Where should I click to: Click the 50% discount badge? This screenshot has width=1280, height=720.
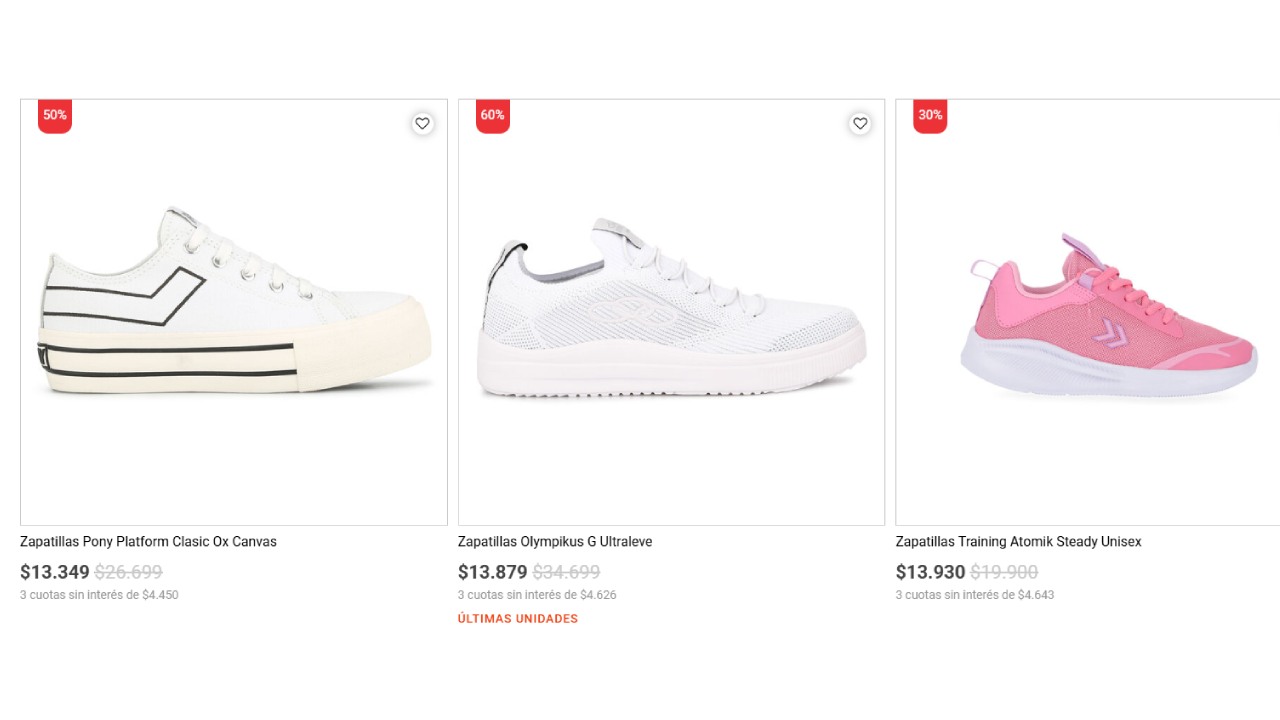tap(53, 115)
